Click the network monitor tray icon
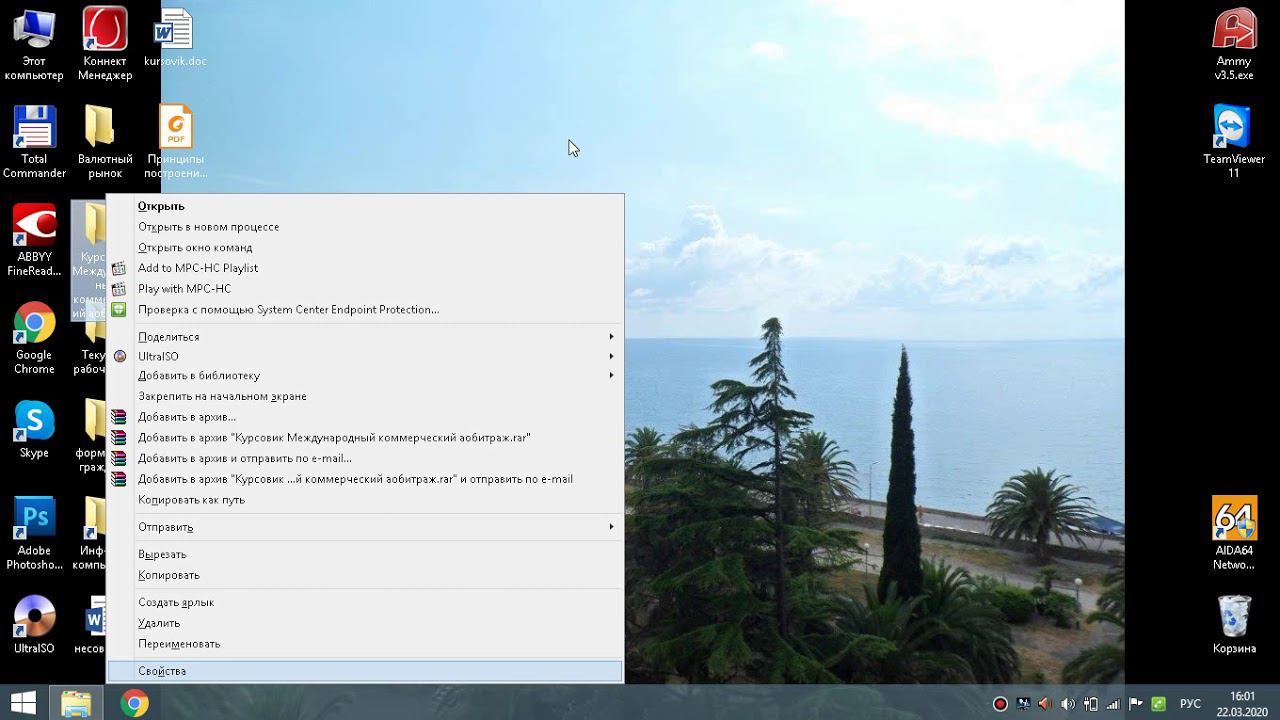The width and height of the screenshot is (1280, 720). pos(1023,704)
